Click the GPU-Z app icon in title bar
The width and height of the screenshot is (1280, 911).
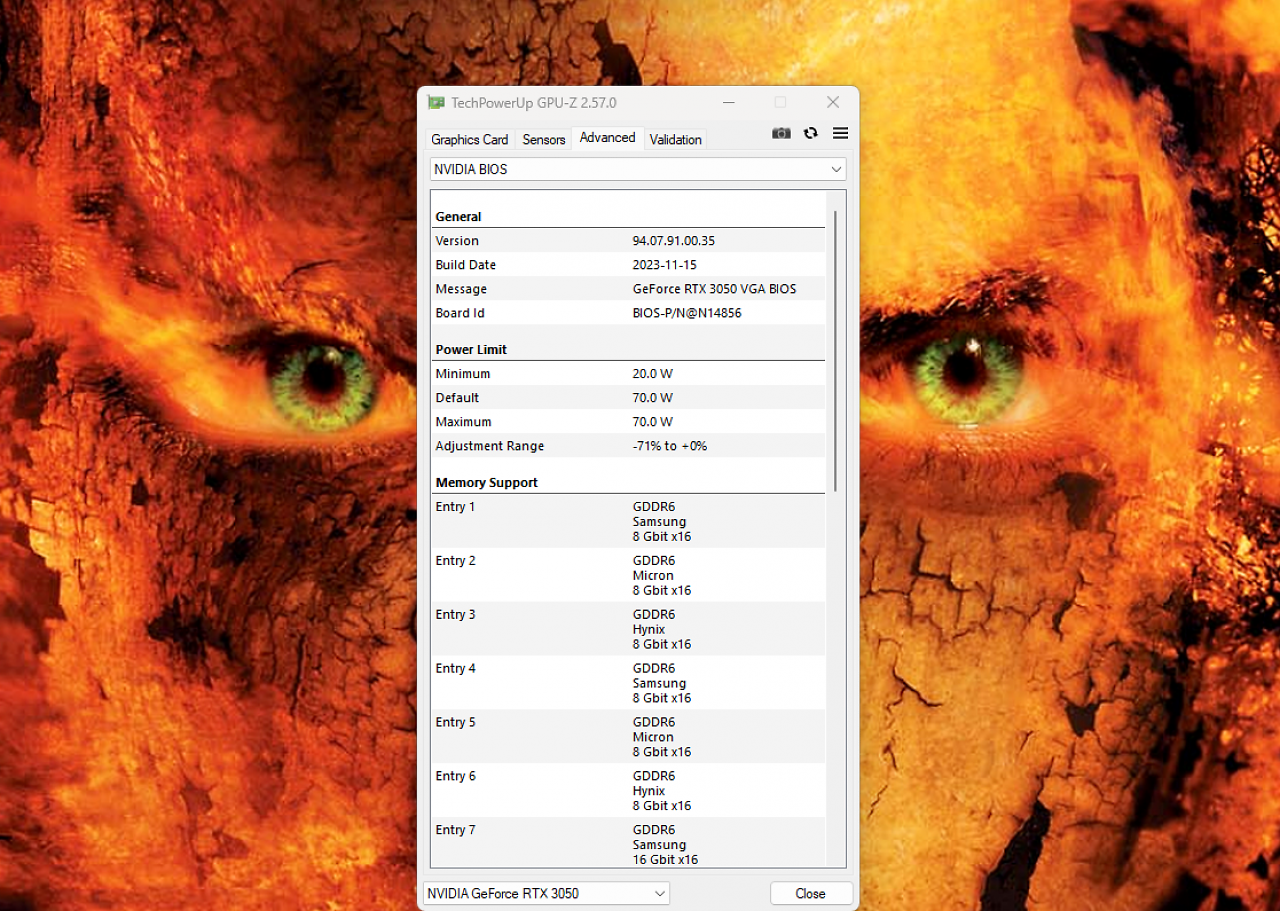pos(436,102)
